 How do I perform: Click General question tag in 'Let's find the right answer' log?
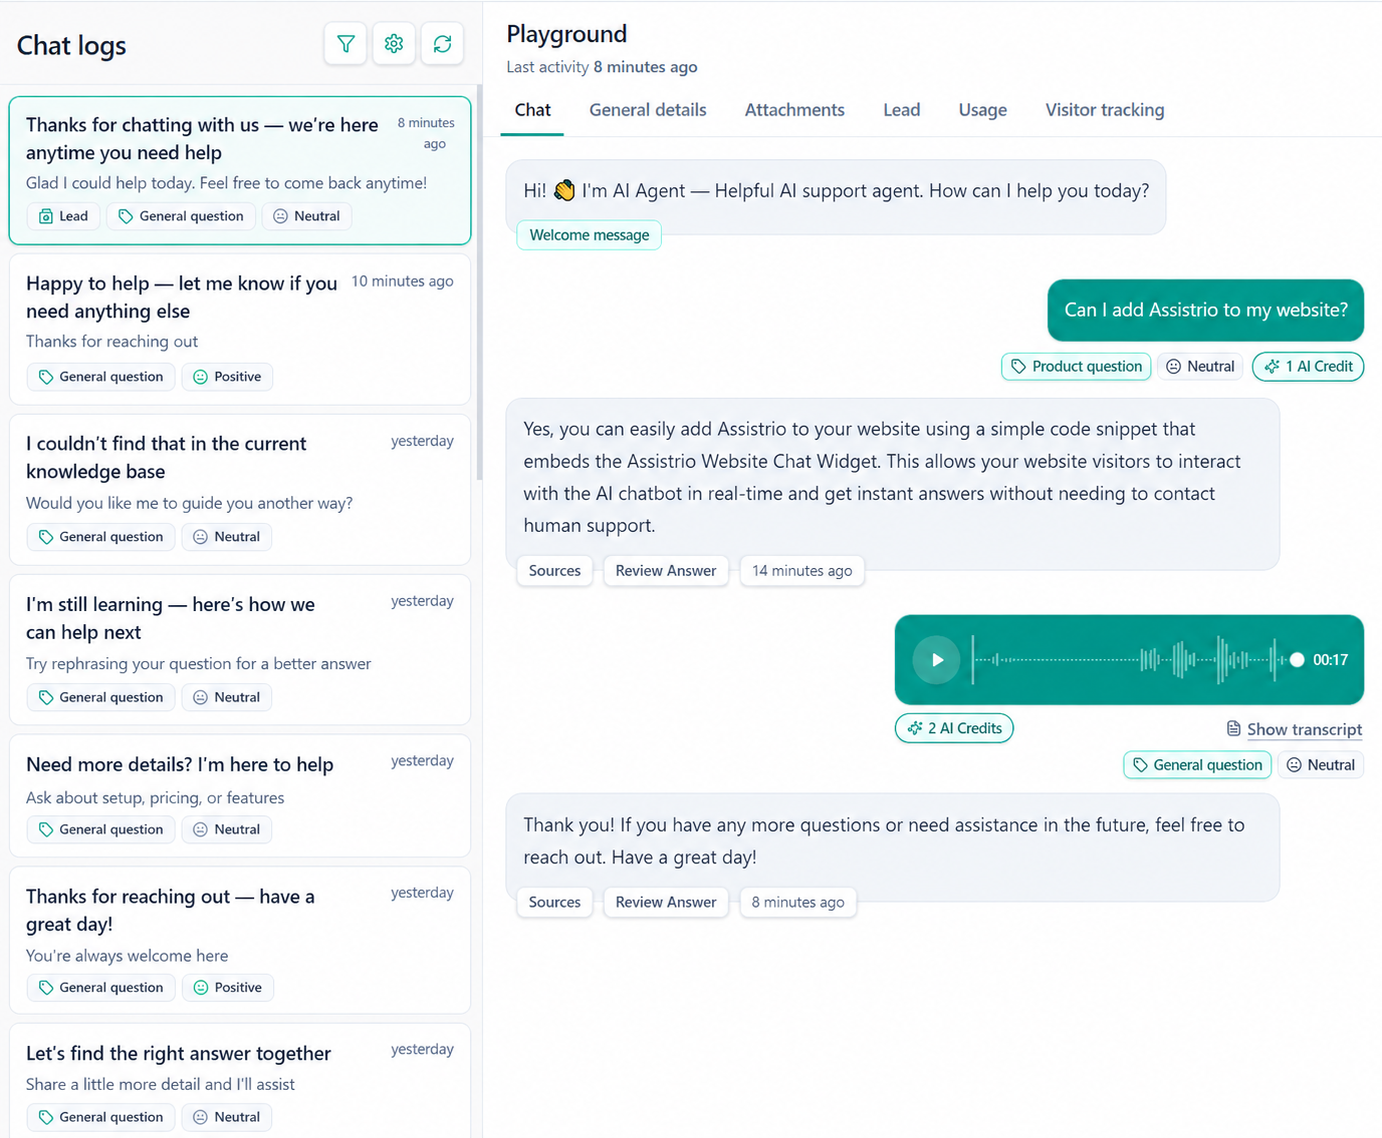point(101,1117)
